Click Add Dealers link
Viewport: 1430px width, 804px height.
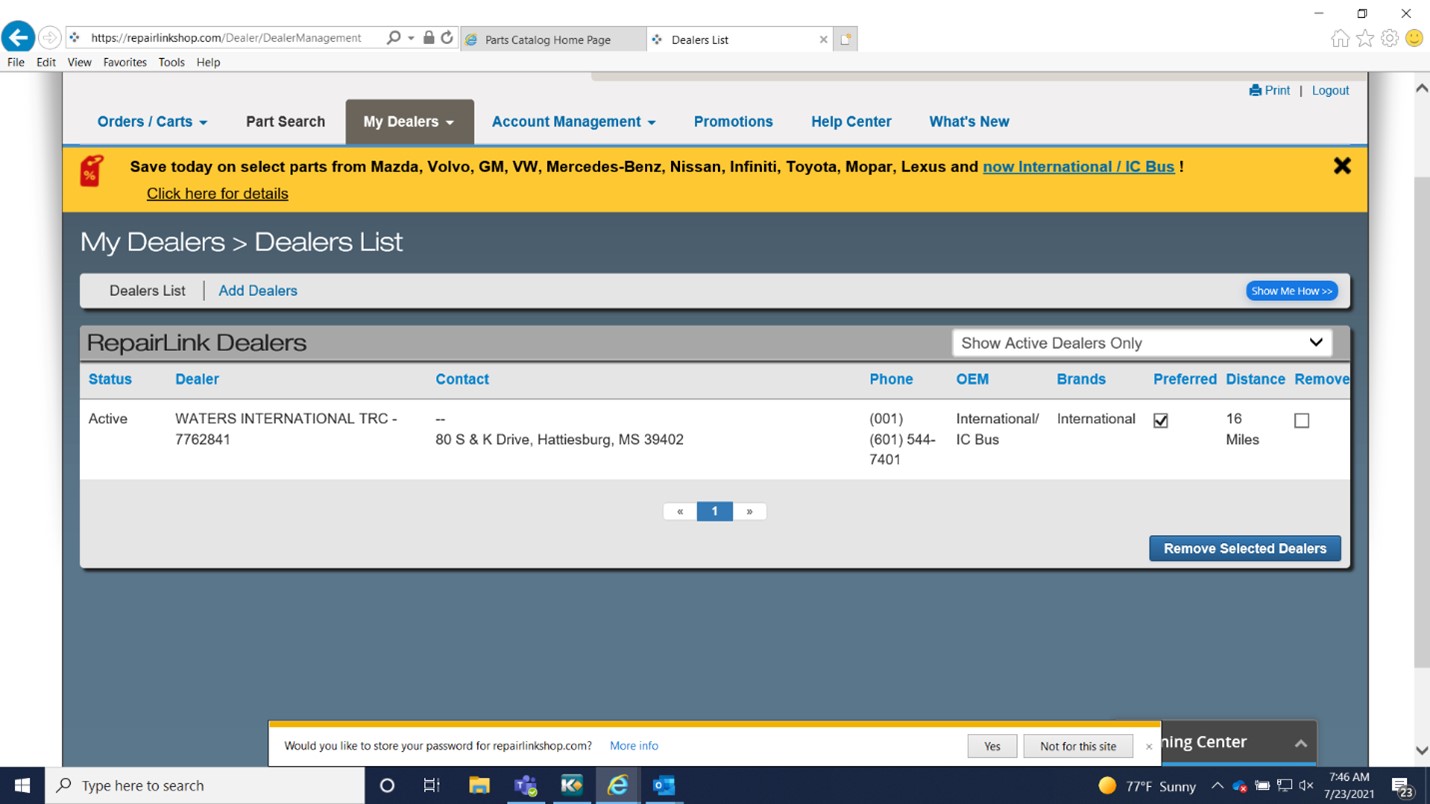(258, 291)
